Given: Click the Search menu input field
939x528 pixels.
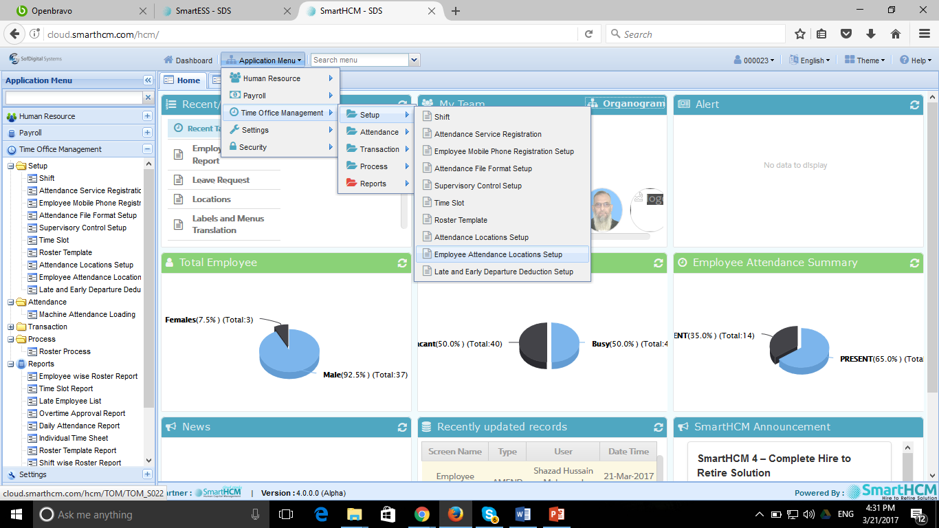Looking at the screenshot, I should [359, 60].
